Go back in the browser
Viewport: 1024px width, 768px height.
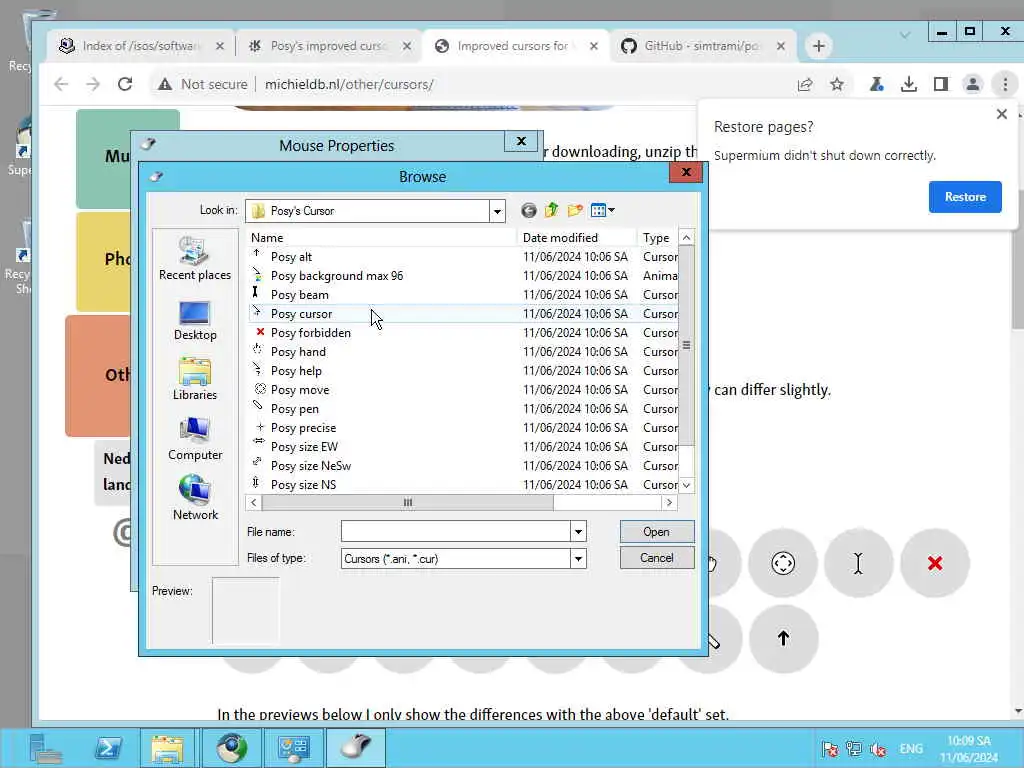pyautogui.click(x=61, y=84)
